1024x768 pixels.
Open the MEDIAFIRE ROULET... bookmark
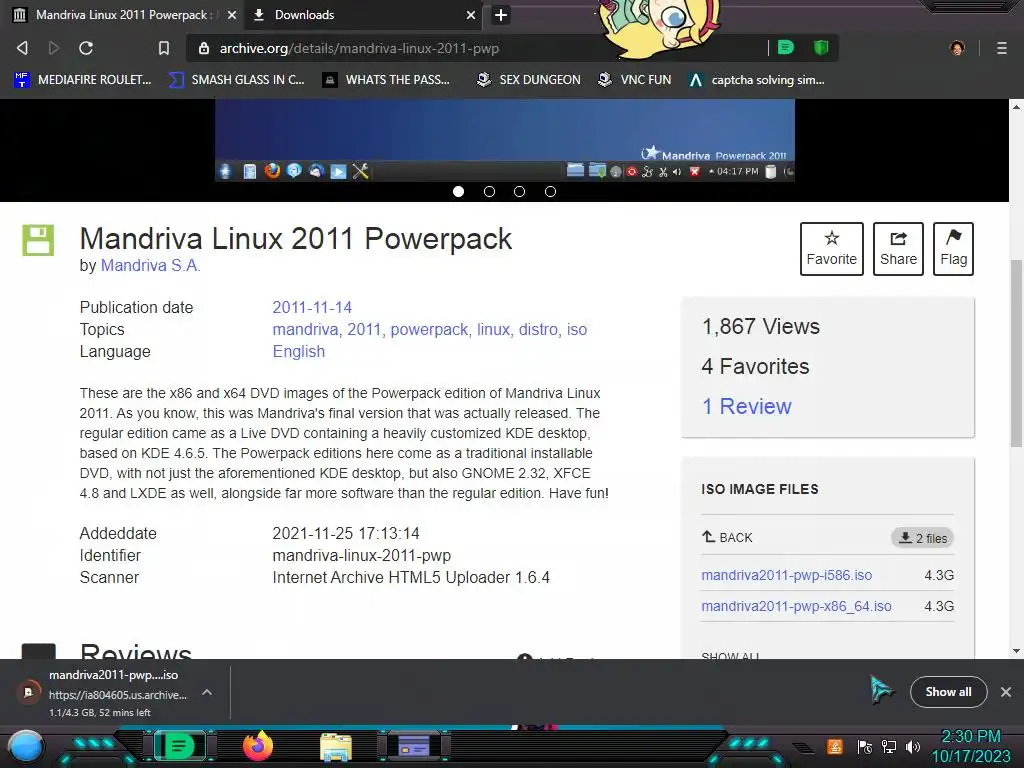82,80
